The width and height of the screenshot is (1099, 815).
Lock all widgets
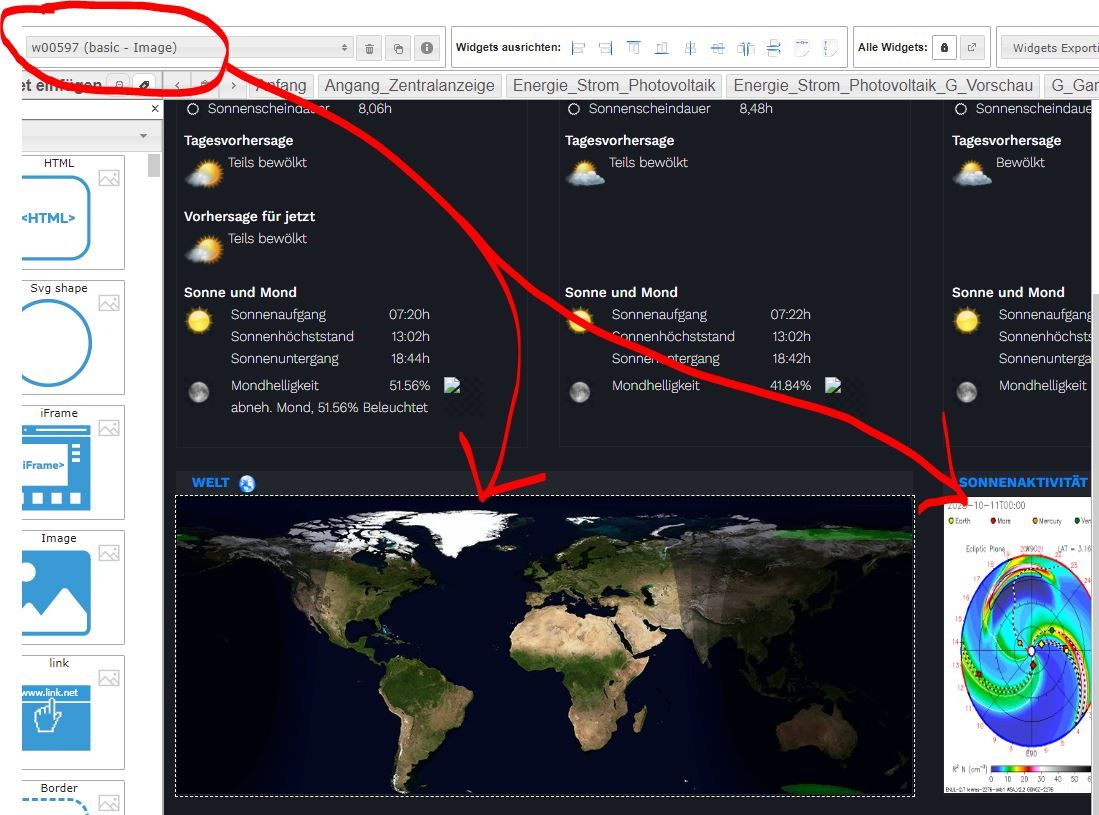[x=944, y=48]
